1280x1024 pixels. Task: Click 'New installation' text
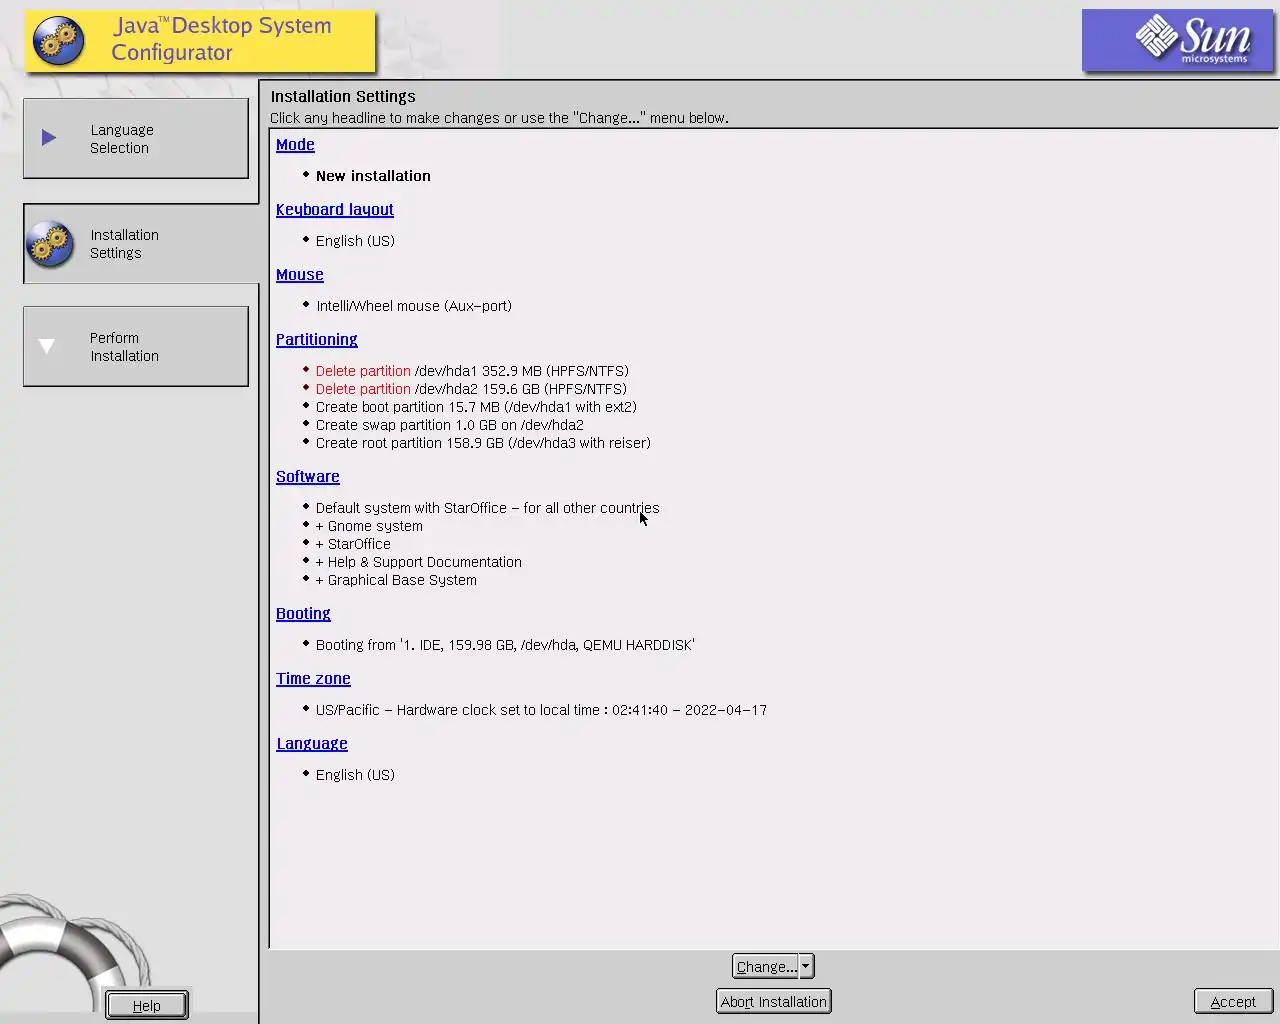tap(373, 176)
